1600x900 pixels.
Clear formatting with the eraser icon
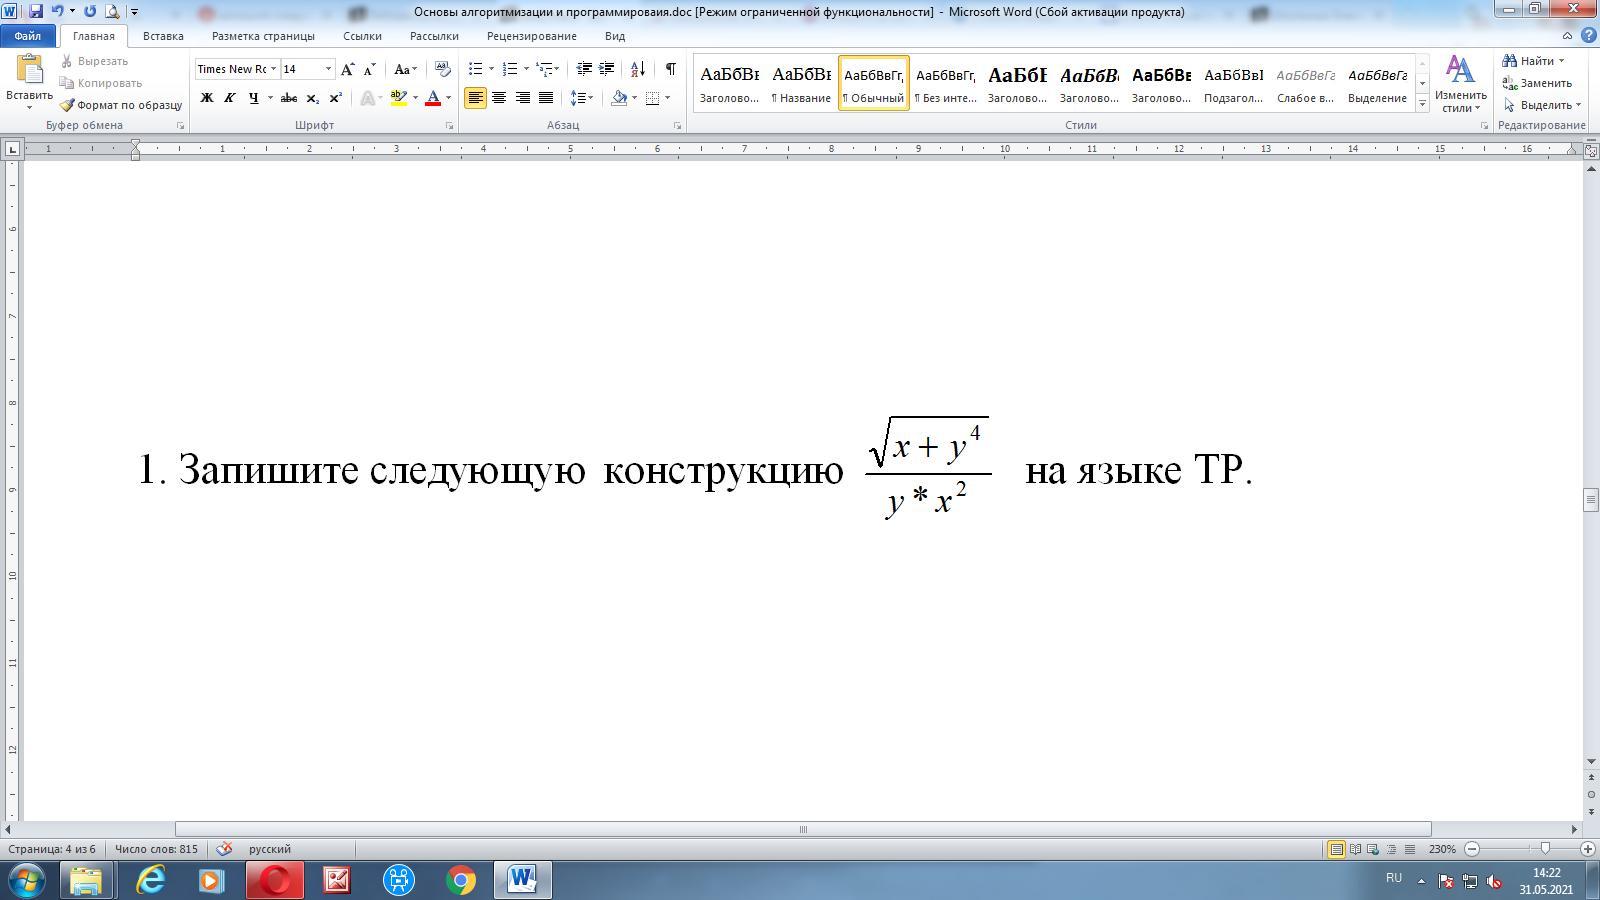point(443,69)
